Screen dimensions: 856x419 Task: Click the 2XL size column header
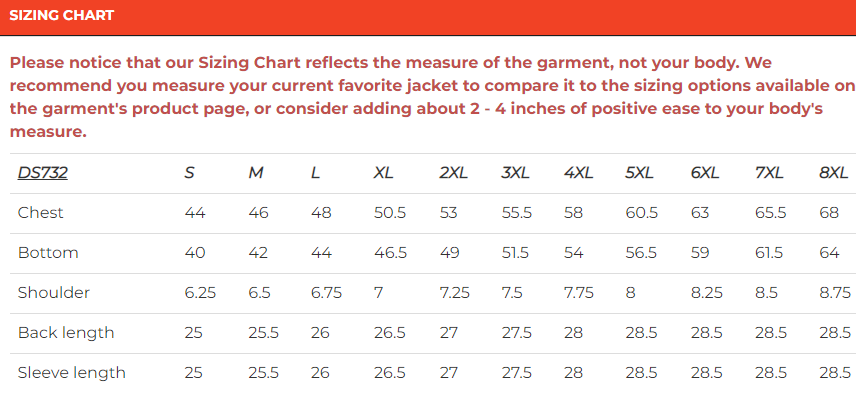point(453,173)
